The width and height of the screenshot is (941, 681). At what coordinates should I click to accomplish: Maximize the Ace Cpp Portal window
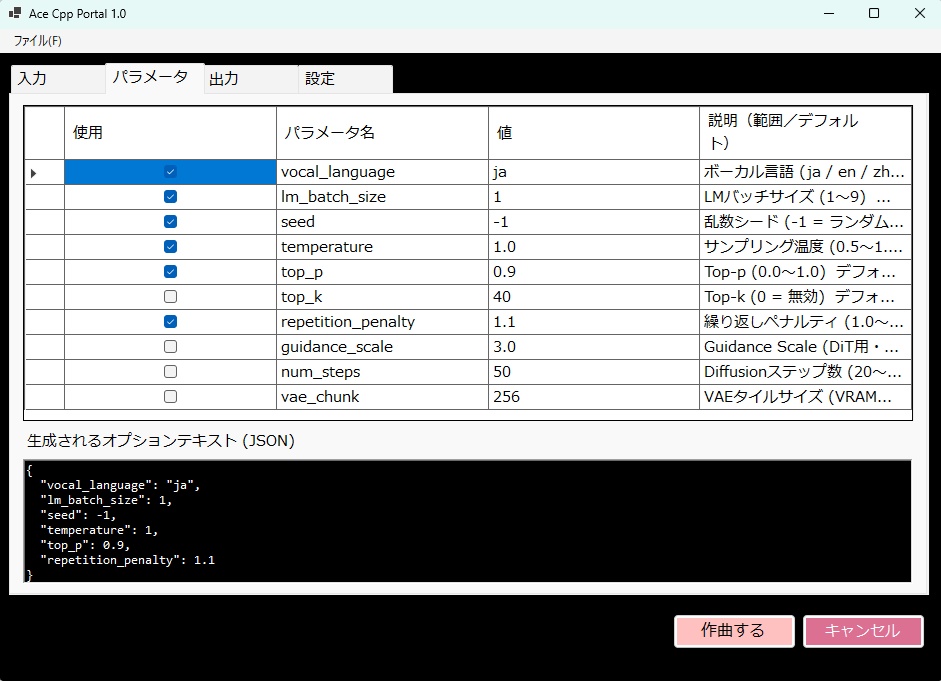point(874,13)
